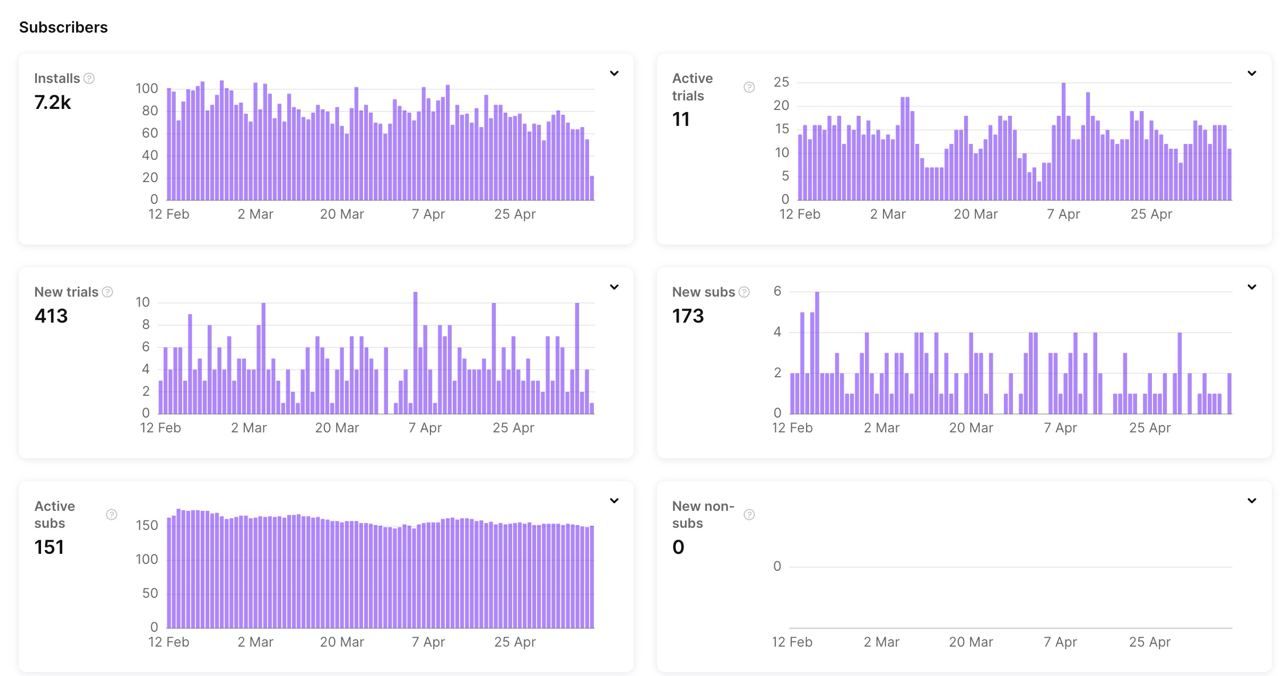This screenshot has width=1280, height=676.
Task: Expand the New non-subs card chevron
Action: 1251,500
